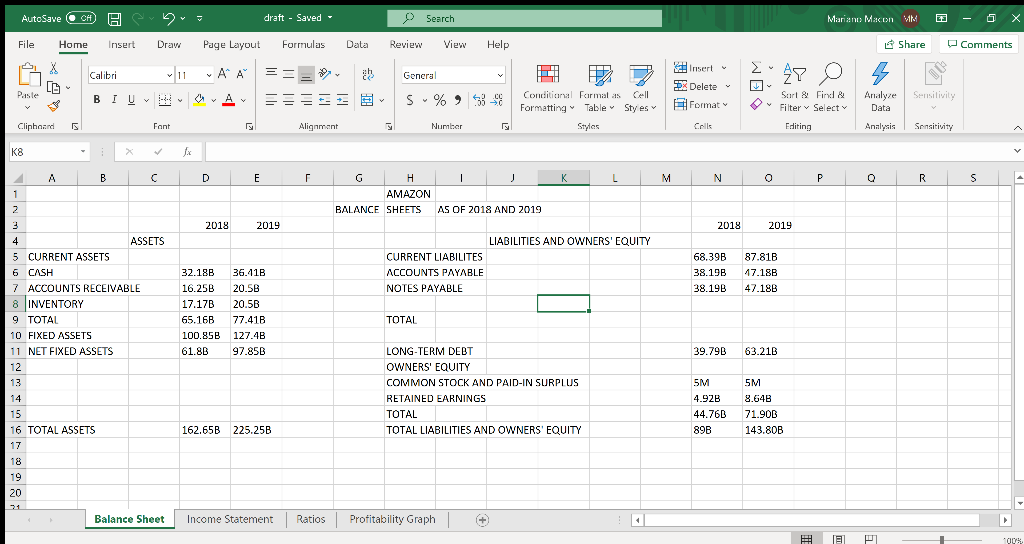Decrease font size
Viewport: 1024px width, 544px height.
coord(240,75)
